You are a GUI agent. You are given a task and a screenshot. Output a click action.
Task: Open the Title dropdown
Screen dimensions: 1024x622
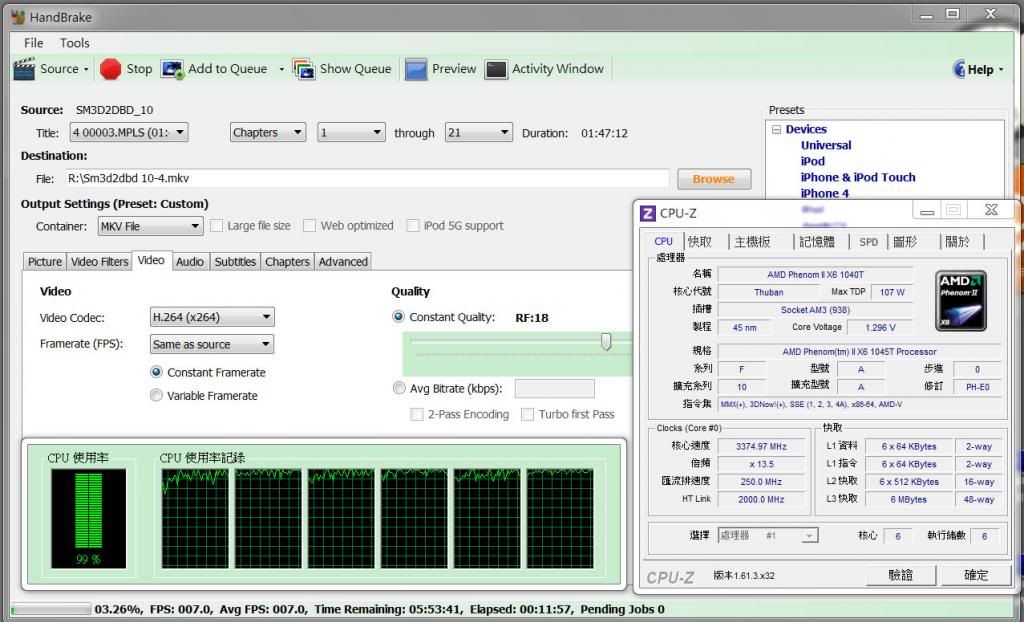pyautogui.click(x=129, y=133)
